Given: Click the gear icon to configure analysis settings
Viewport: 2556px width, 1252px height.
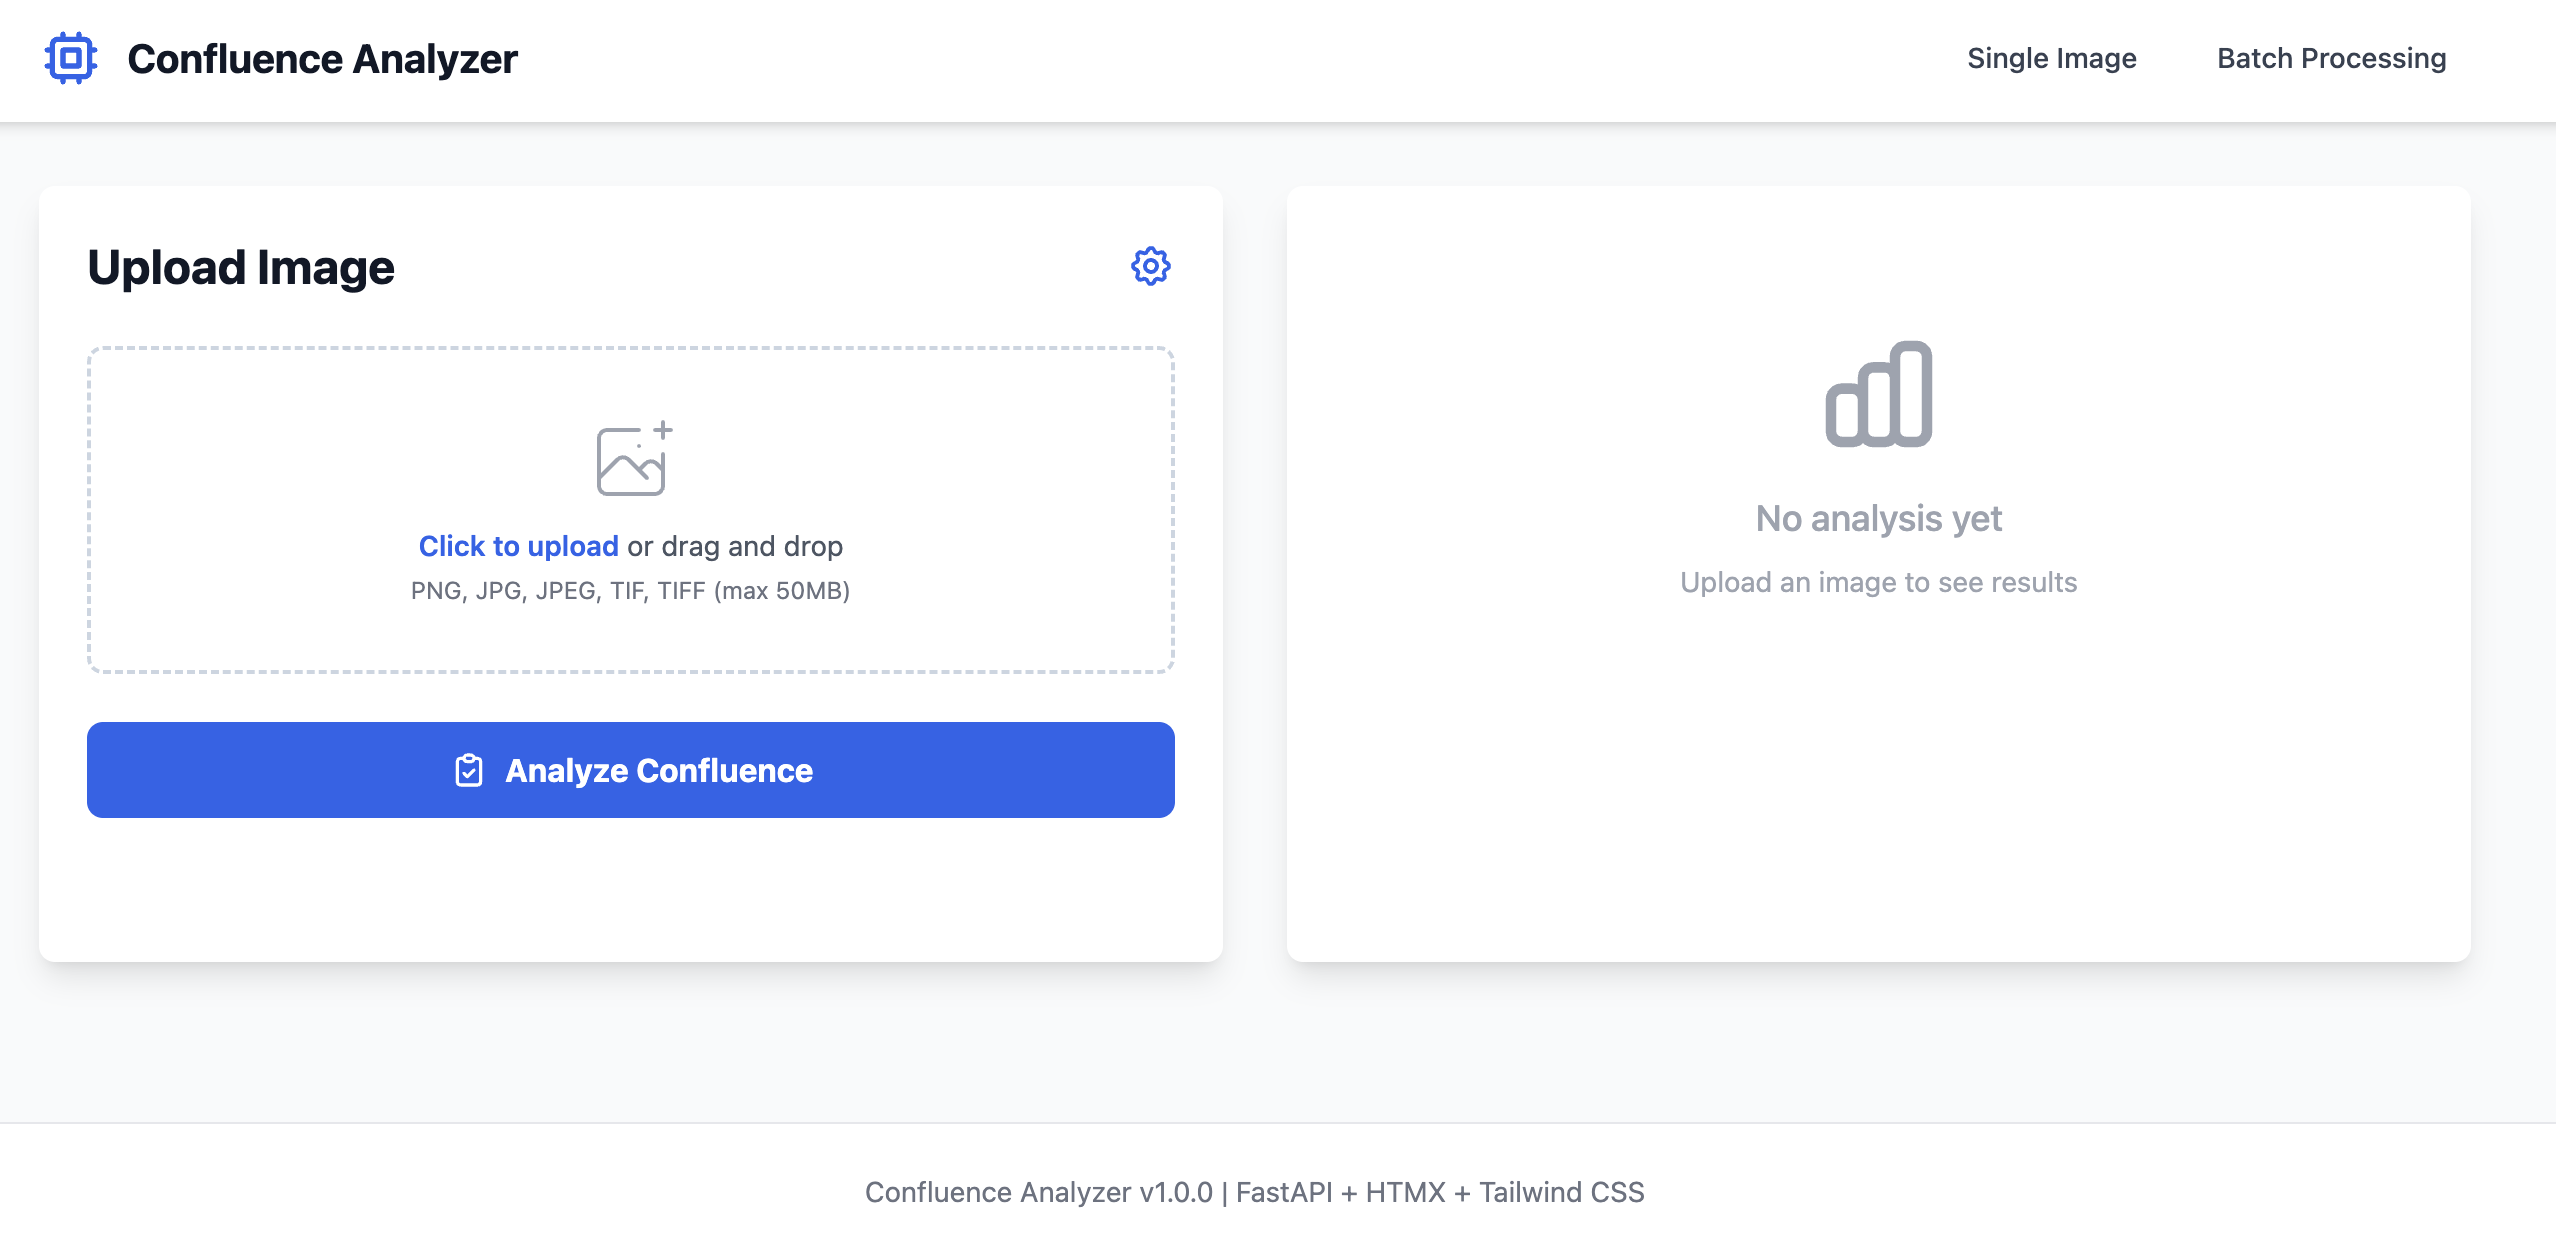Looking at the screenshot, I should click(x=1150, y=266).
